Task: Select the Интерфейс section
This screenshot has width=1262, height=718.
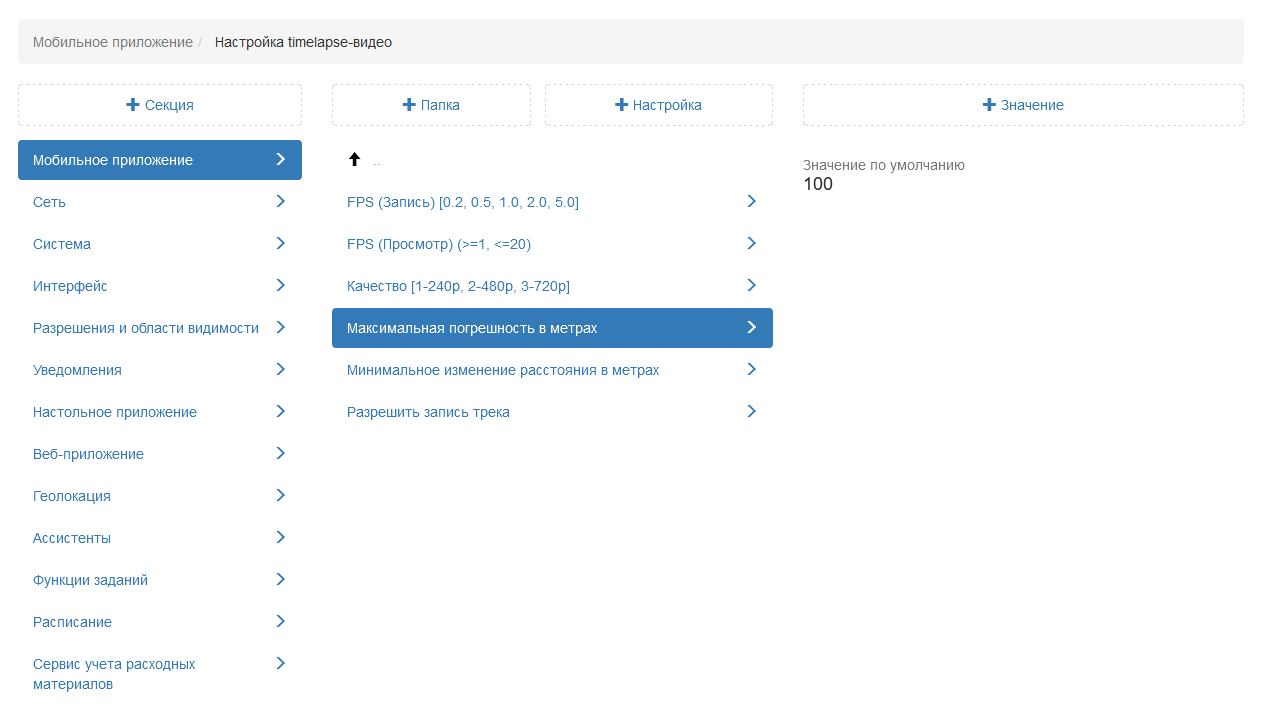Action: pyautogui.click(x=70, y=286)
